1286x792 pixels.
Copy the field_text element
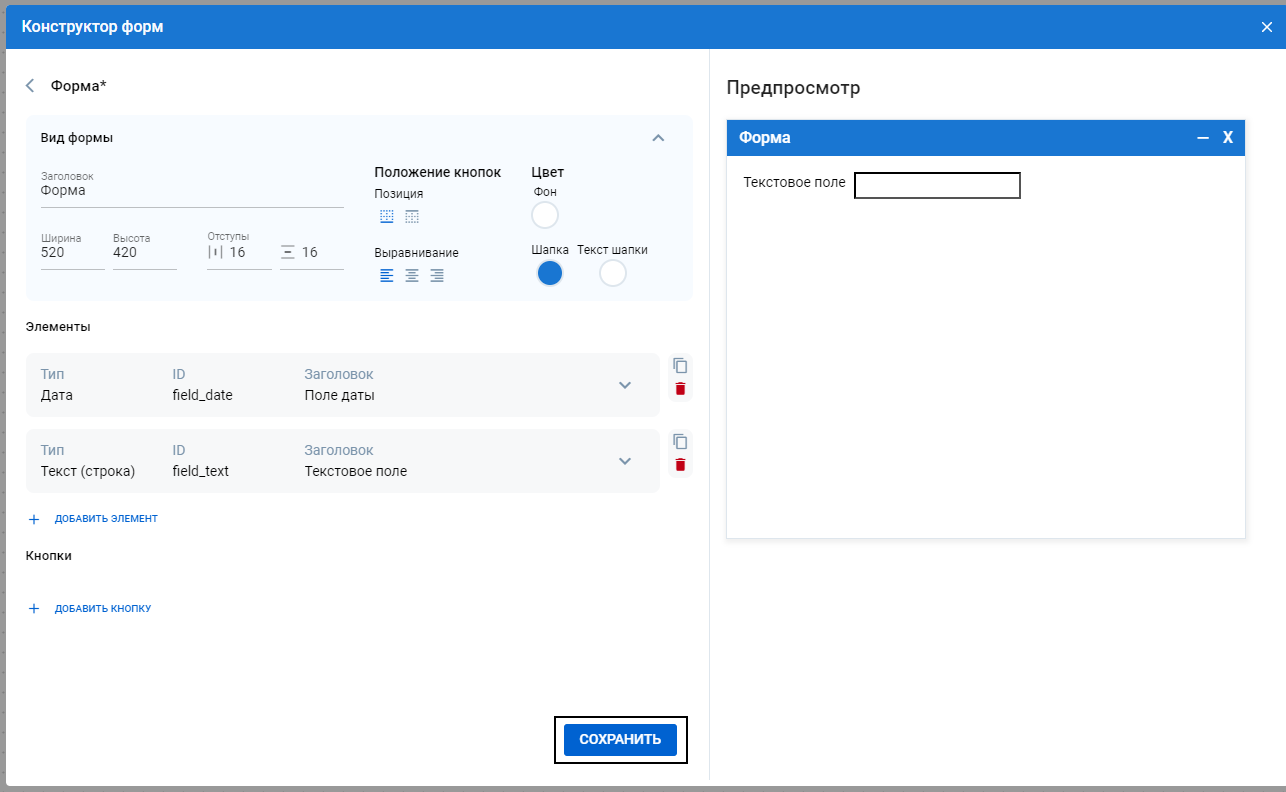(680, 442)
